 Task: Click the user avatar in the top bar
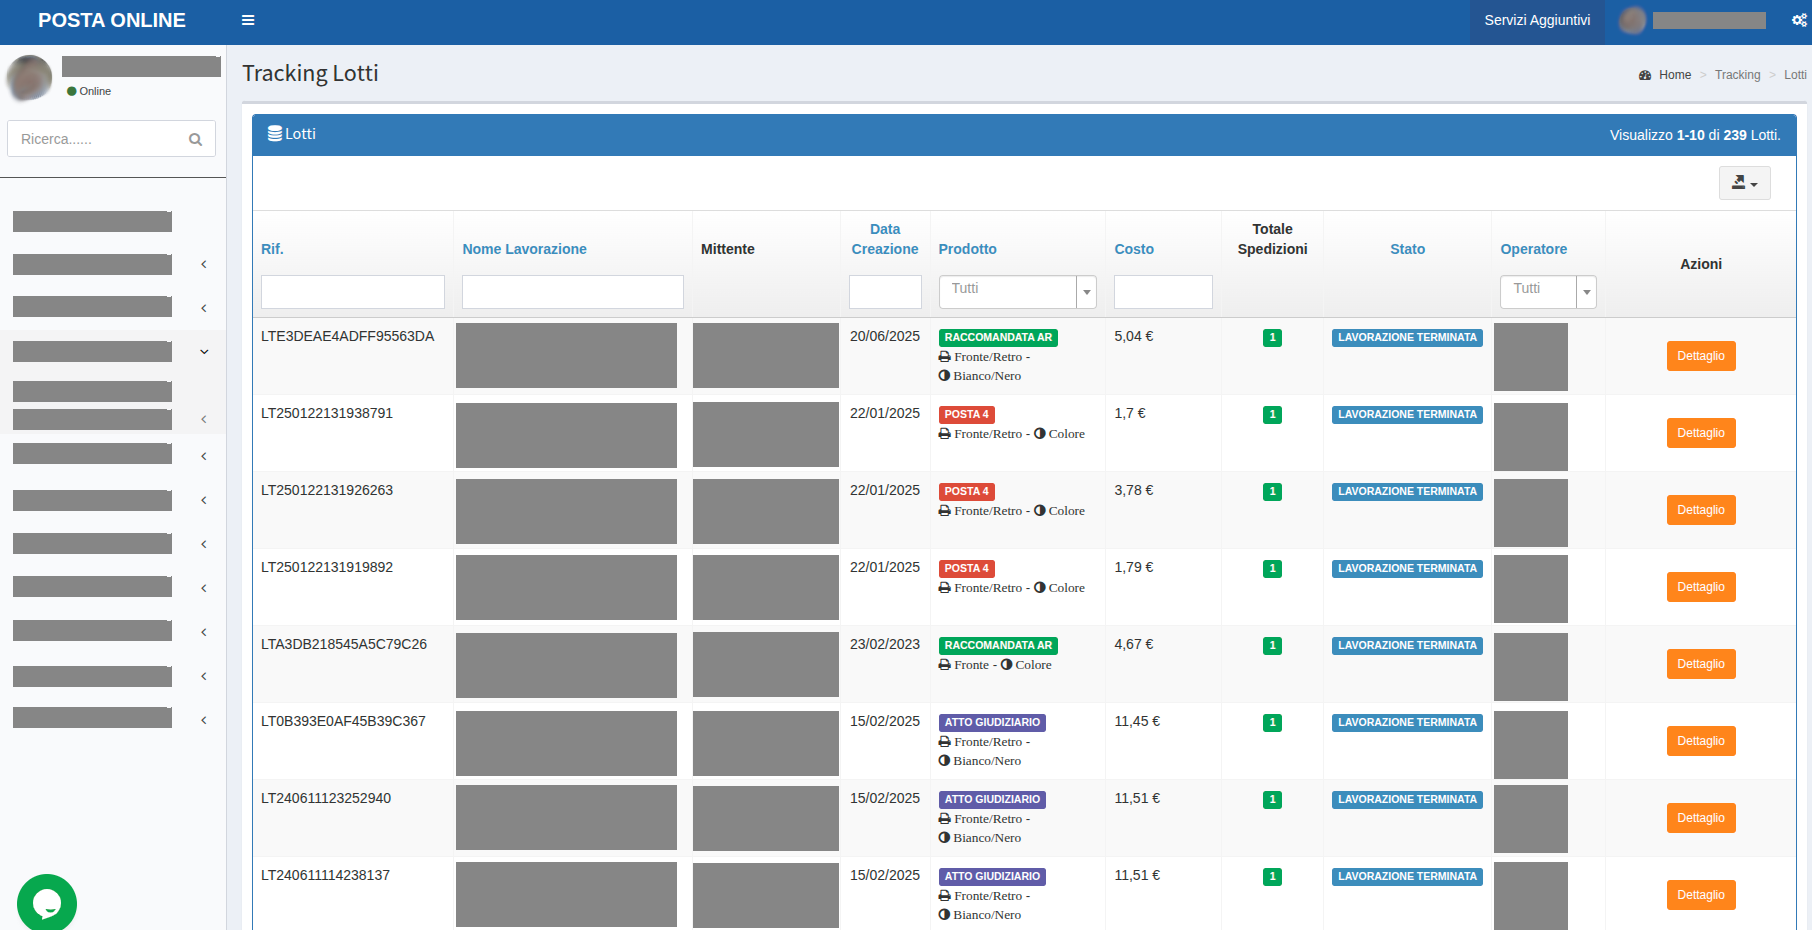click(x=1632, y=19)
